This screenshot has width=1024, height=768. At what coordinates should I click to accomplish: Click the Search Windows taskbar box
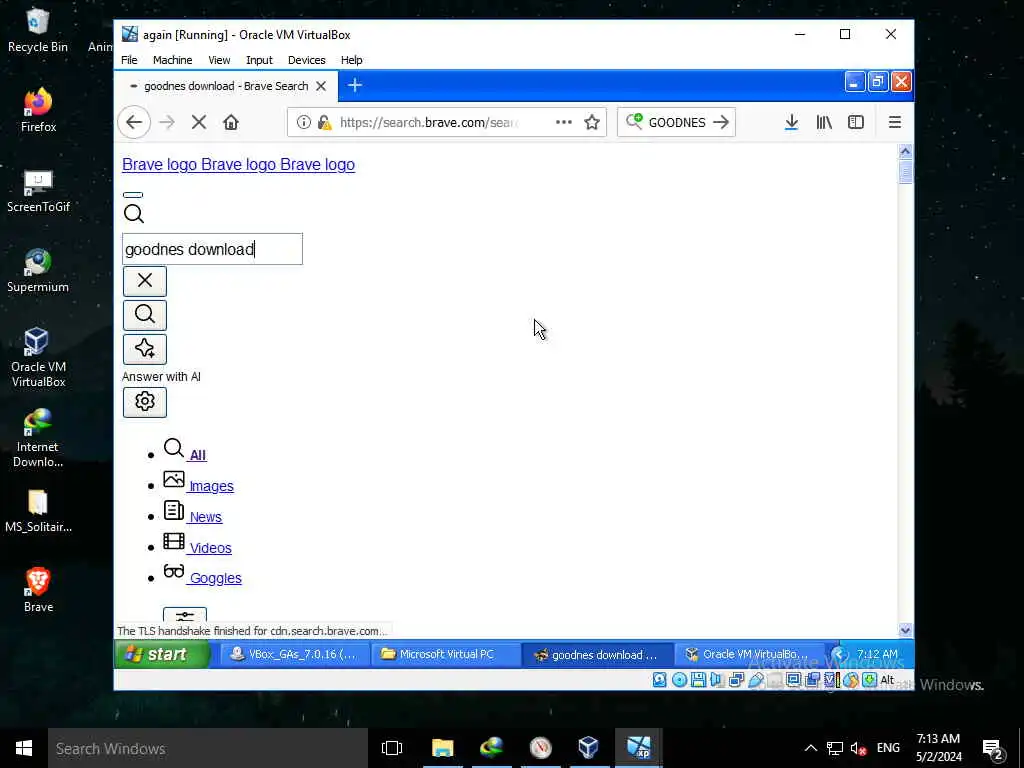tap(208, 748)
